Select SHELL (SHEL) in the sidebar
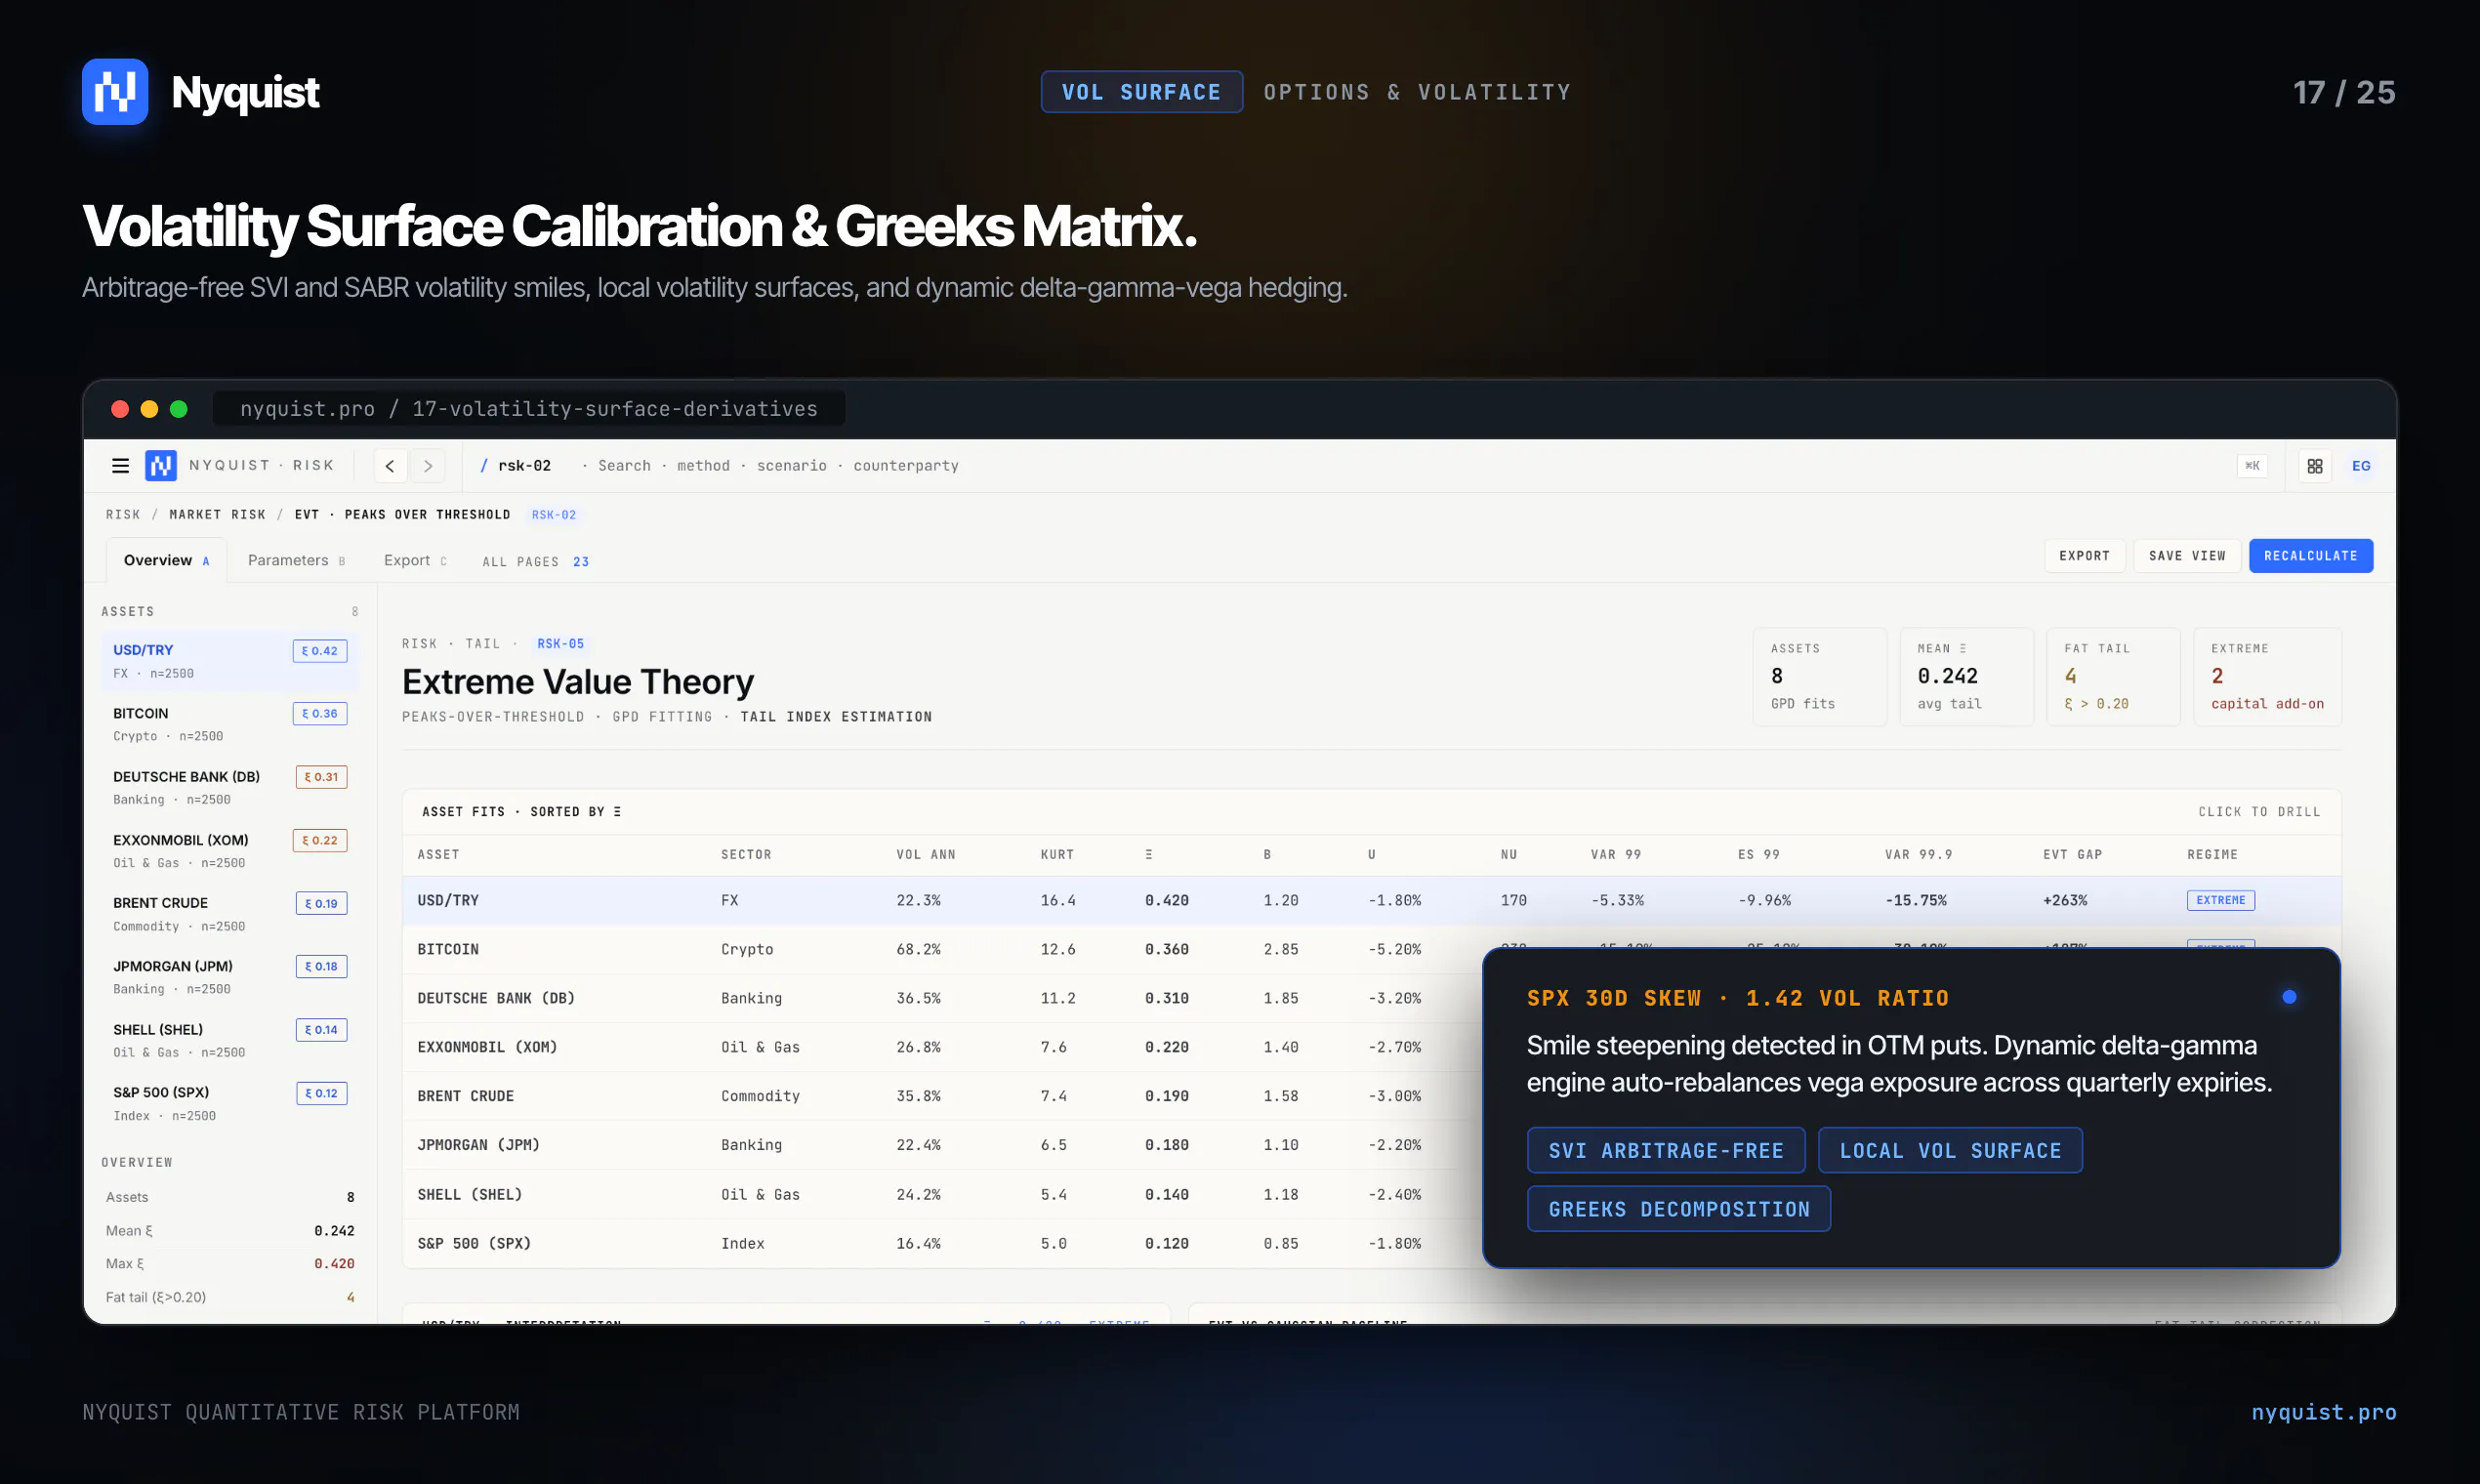The image size is (2480, 1484). pos(230,1040)
